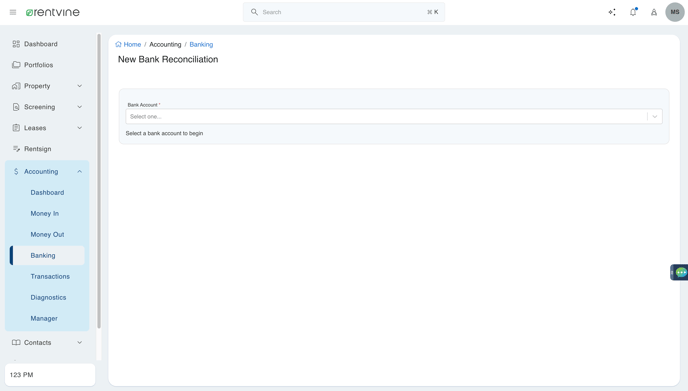The height and width of the screenshot is (391, 688).
Task: Click the Accounting breadcrumb text
Action: (x=165, y=44)
